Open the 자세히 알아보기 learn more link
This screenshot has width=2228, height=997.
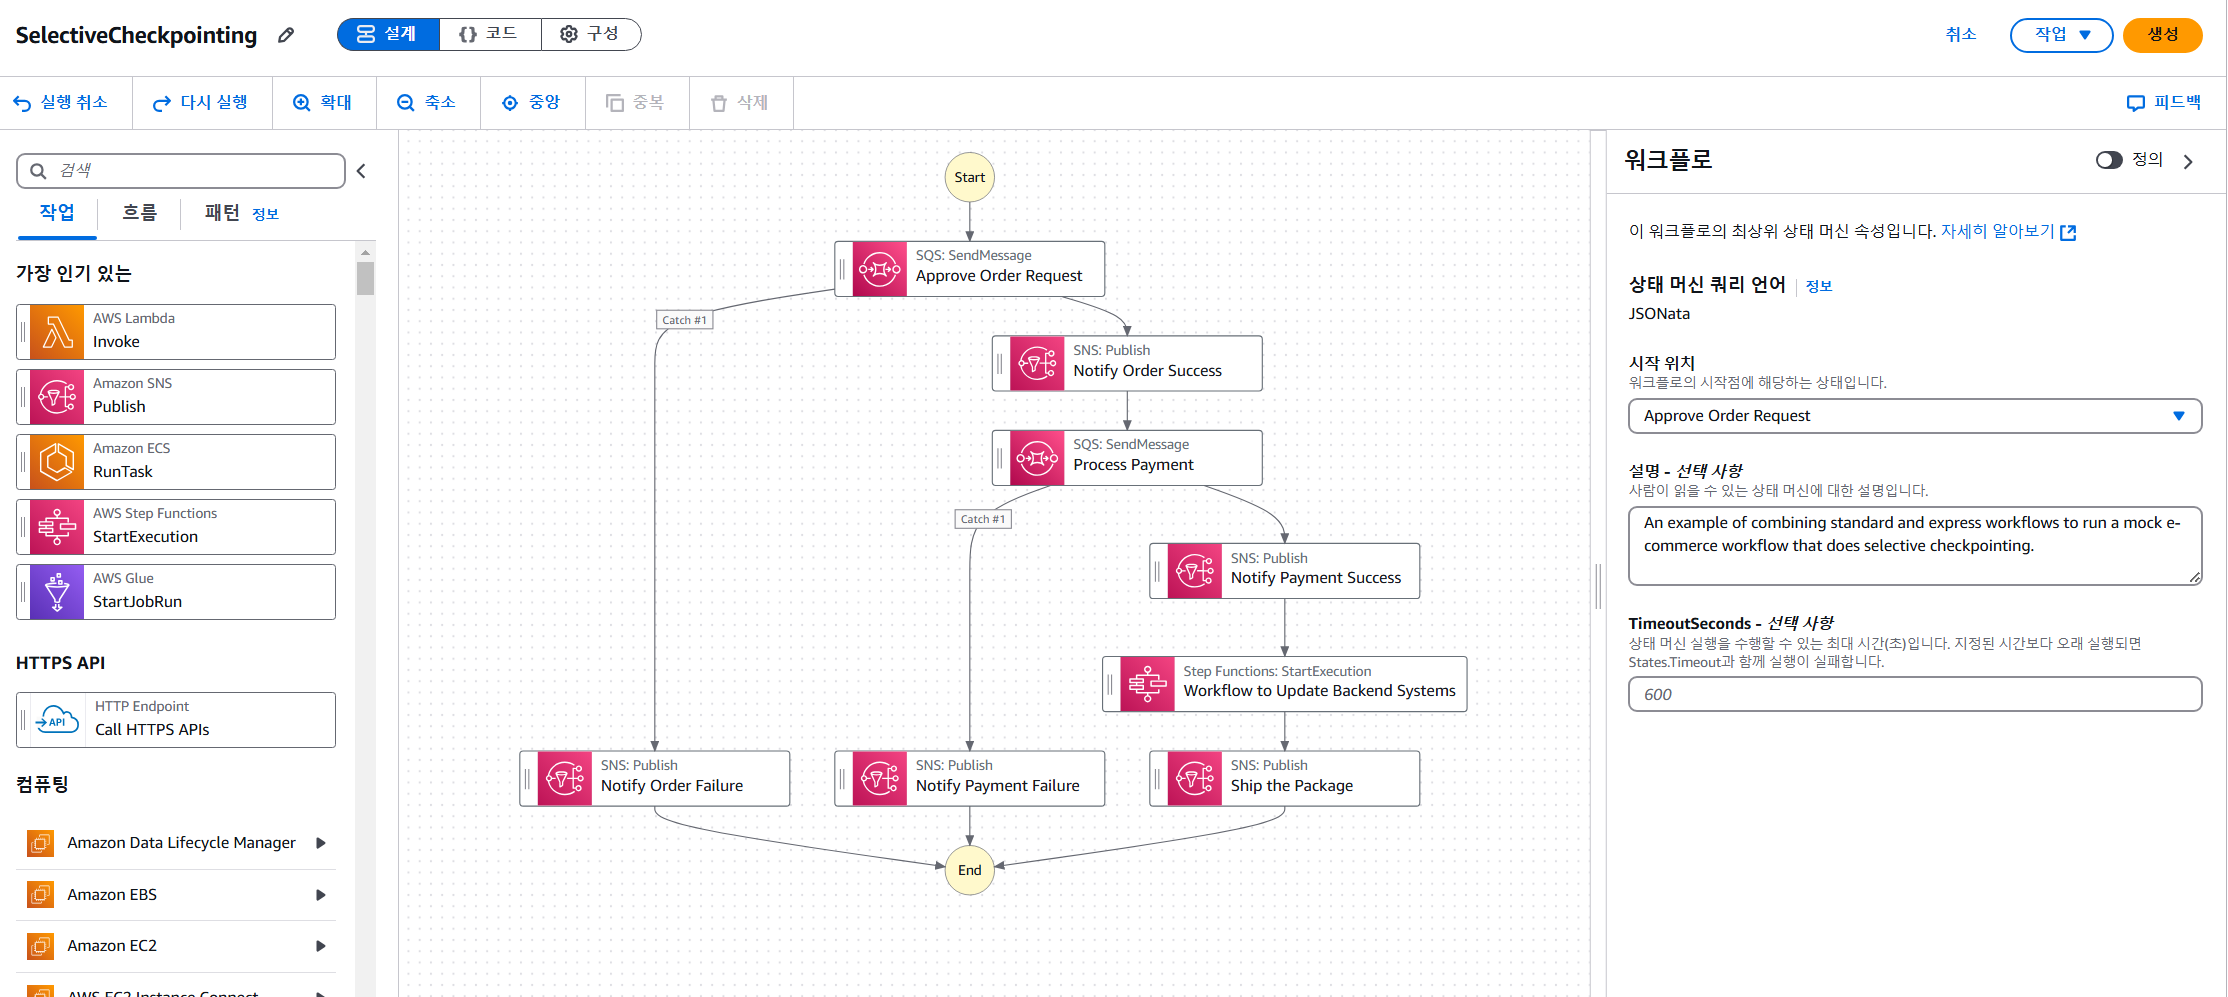tap(2008, 231)
